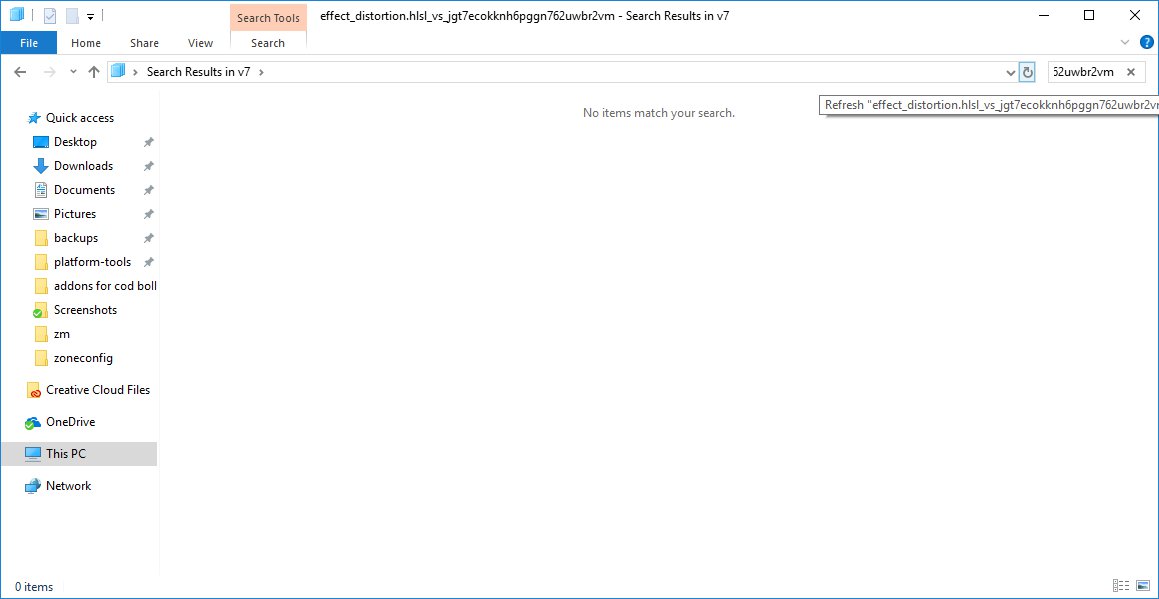This screenshot has height=599, width=1159.
Task: Click New folder icon in quick access toolbar
Action: tap(72, 16)
